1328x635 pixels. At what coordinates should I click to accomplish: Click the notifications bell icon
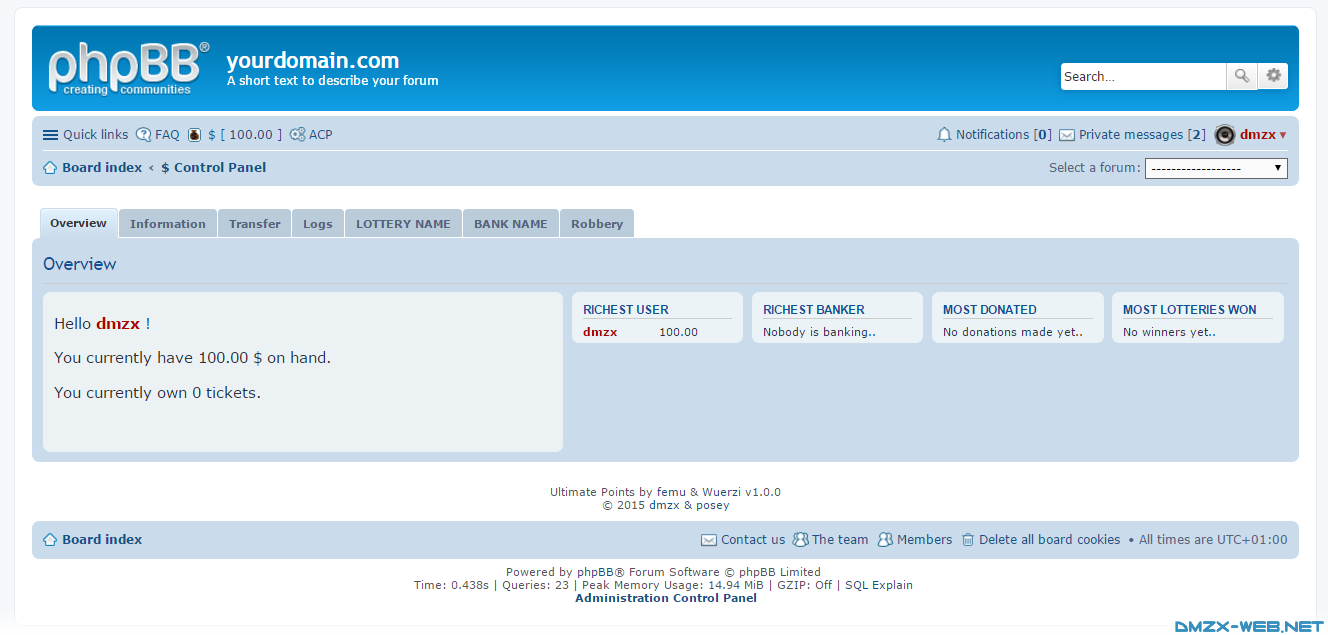point(944,135)
